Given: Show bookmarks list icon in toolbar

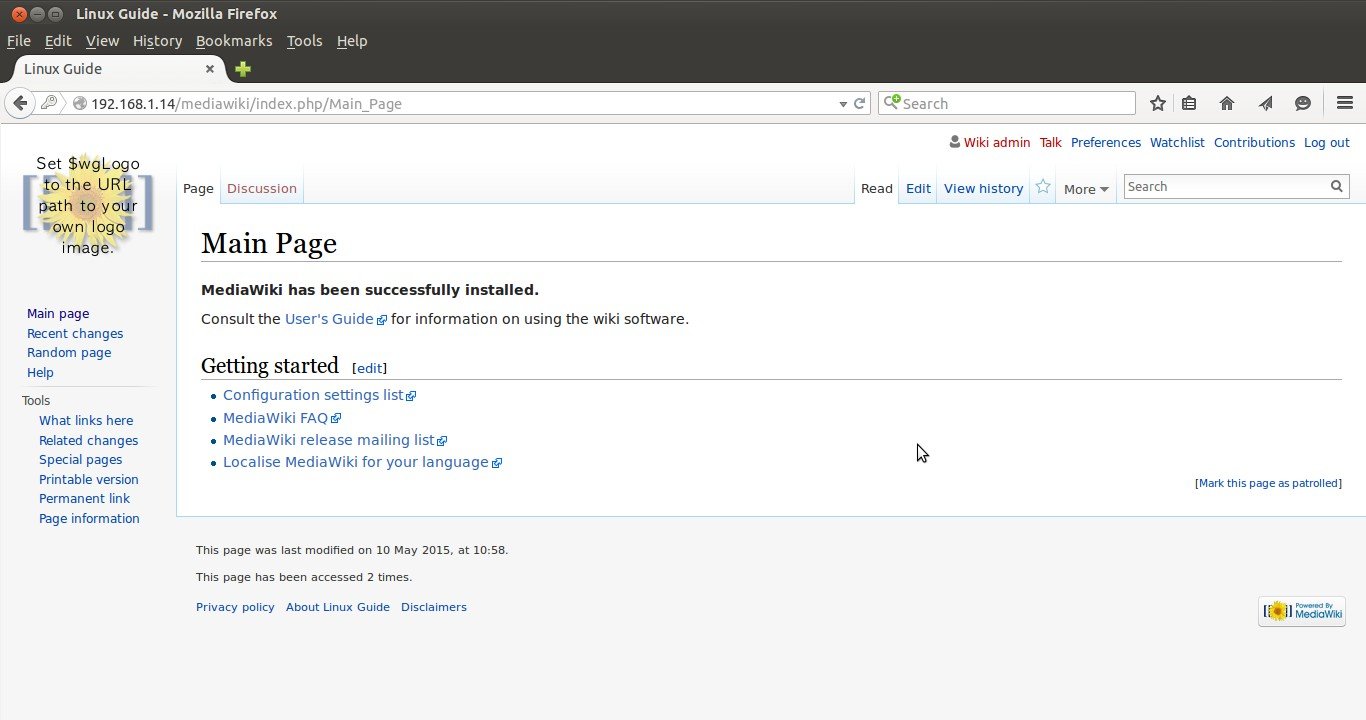Looking at the screenshot, I should (x=1189, y=103).
